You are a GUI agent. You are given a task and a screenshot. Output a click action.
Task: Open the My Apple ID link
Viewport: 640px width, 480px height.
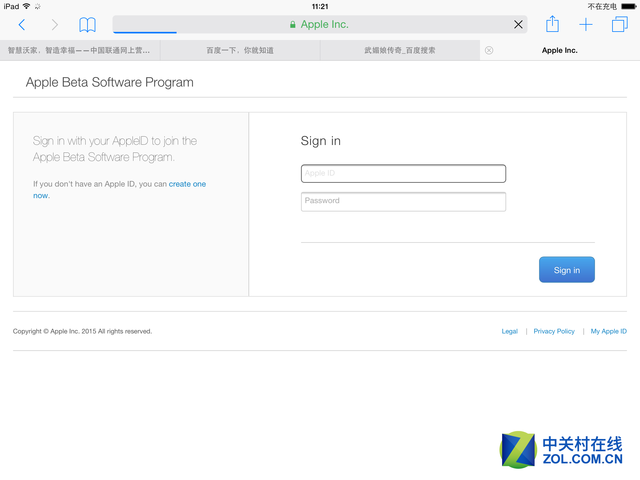point(609,331)
